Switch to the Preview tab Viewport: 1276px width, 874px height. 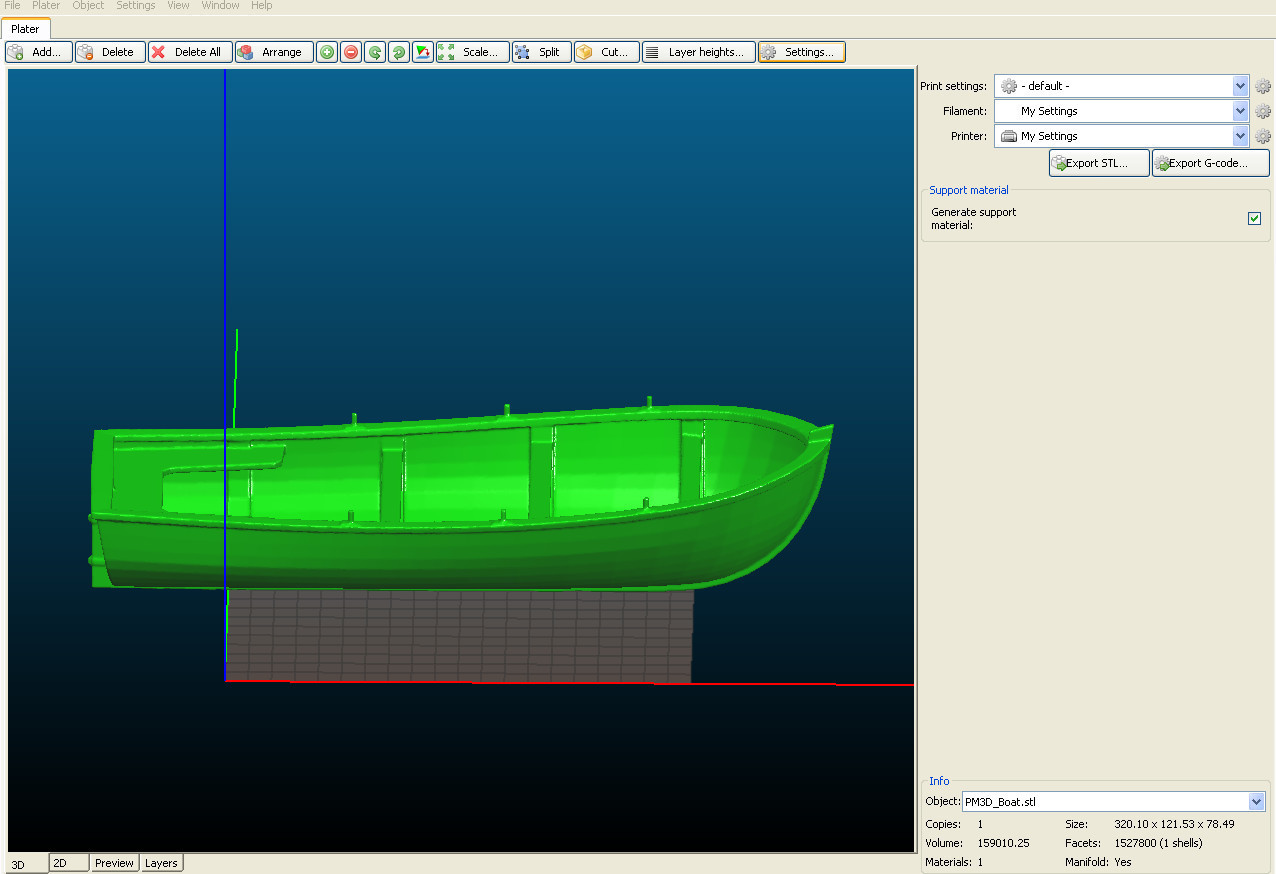click(x=114, y=863)
